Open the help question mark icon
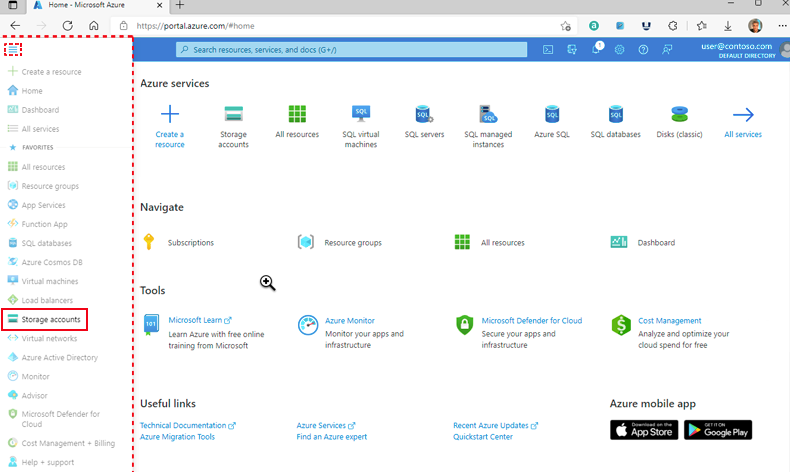 click(643, 49)
